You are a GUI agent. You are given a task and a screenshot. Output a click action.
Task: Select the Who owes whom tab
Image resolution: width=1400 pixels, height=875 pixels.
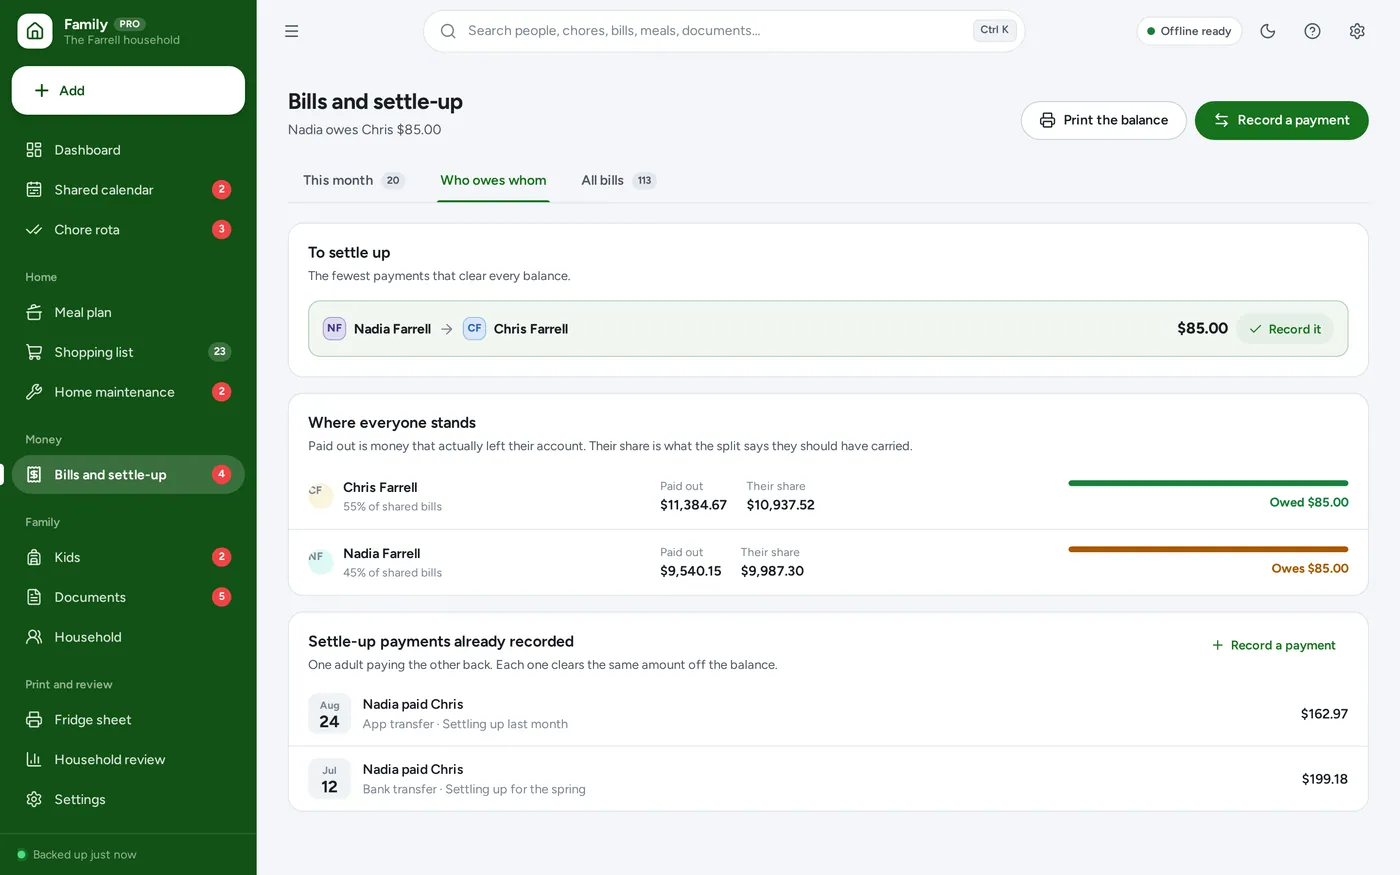coord(493,181)
